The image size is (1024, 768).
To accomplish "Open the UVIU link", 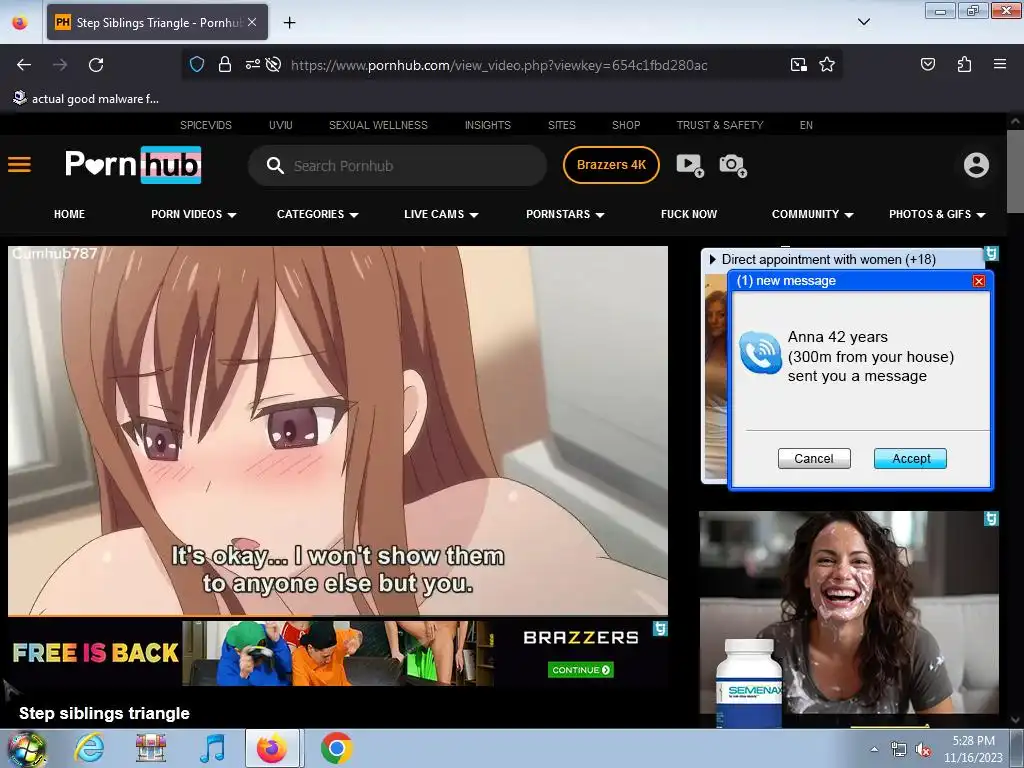I will [281, 125].
